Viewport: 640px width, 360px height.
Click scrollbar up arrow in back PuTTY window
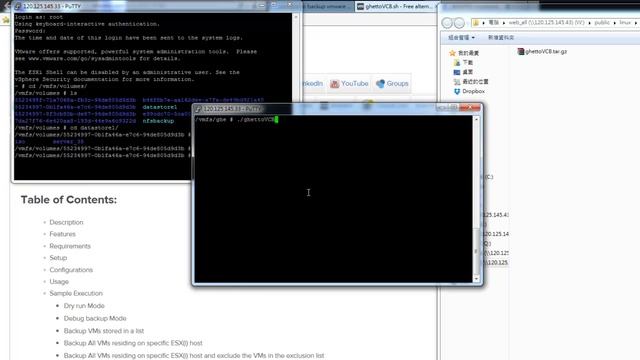[296, 17]
